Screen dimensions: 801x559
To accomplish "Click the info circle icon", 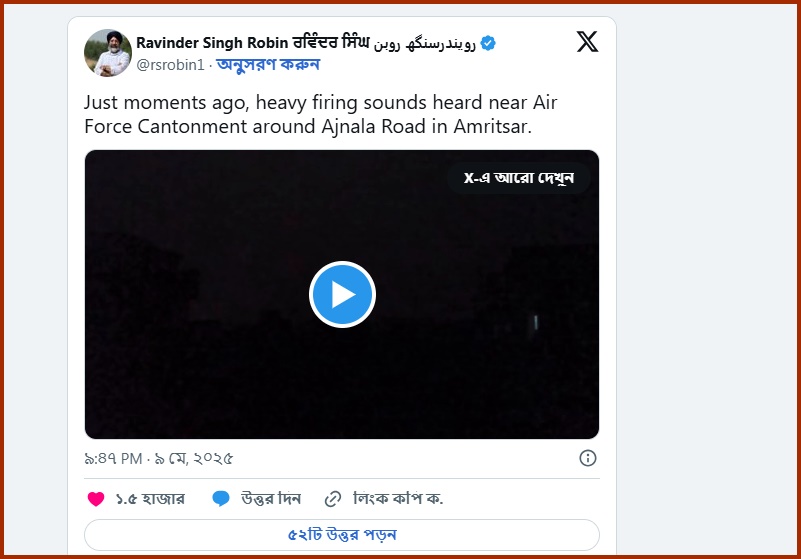I will 587,458.
